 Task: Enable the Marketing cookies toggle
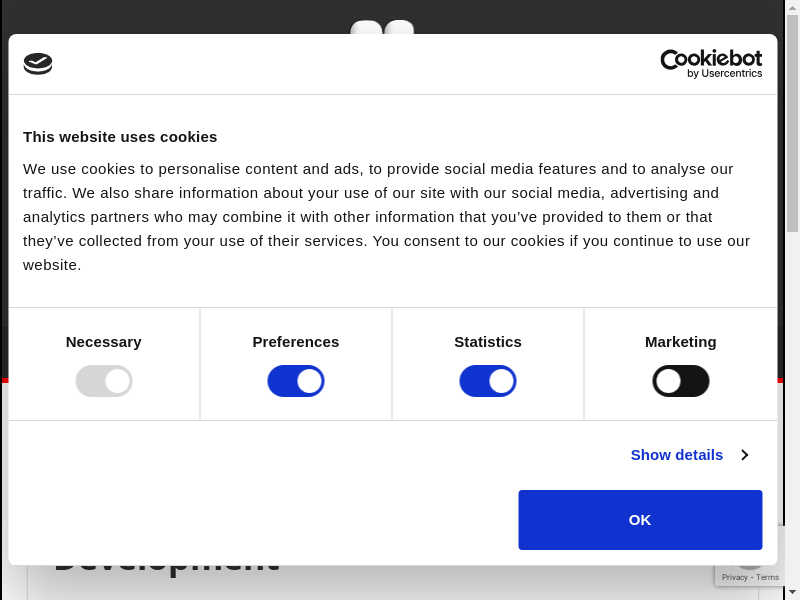coord(681,381)
